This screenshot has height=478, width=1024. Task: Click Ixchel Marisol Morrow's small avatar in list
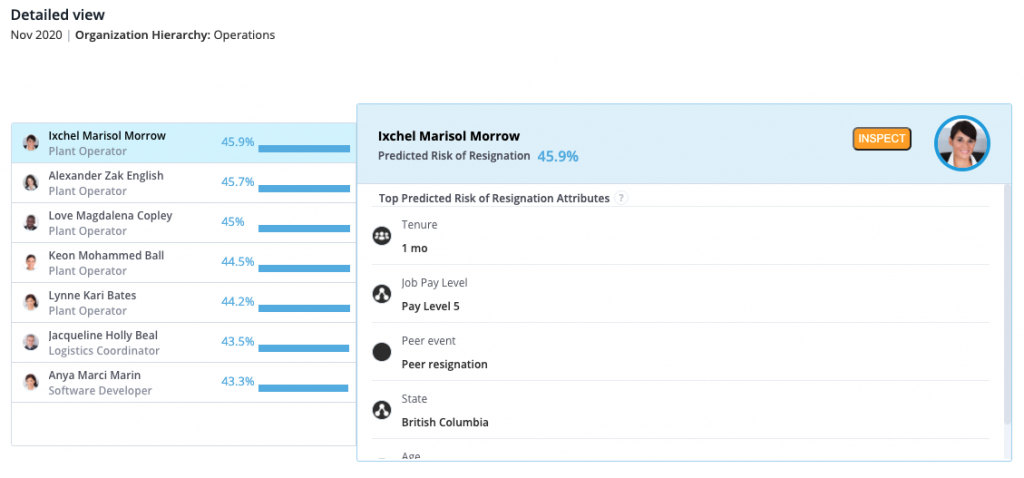[x=31, y=143]
